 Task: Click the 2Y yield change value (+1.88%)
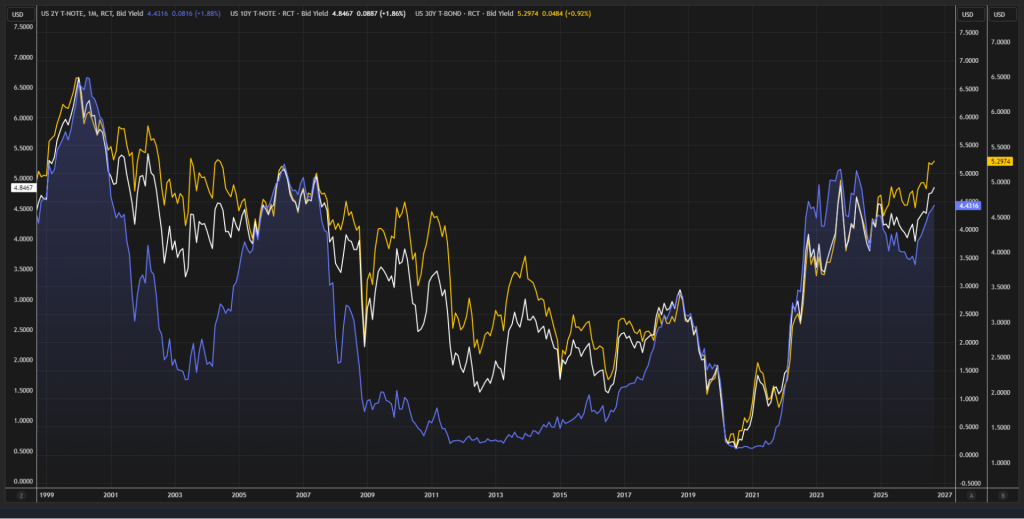coord(208,14)
